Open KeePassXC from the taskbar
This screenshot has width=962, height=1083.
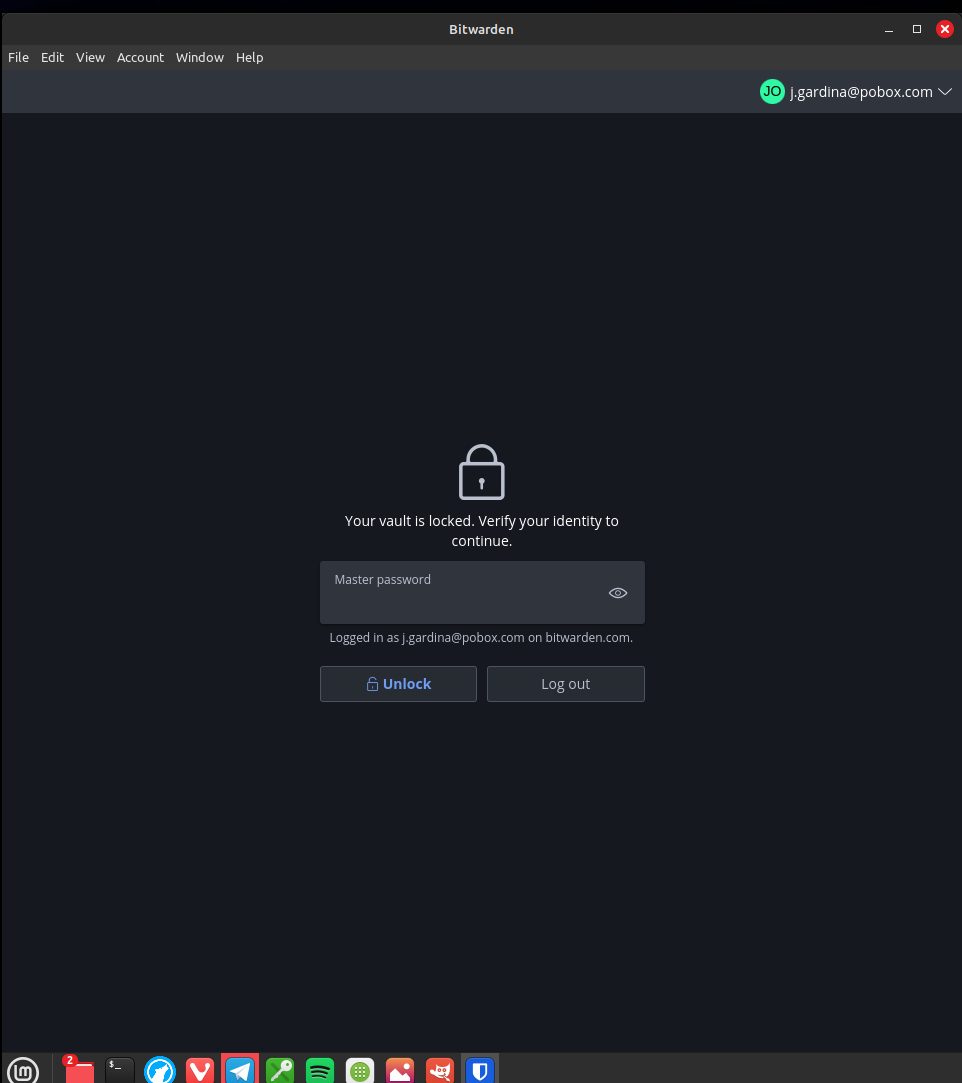279,1069
